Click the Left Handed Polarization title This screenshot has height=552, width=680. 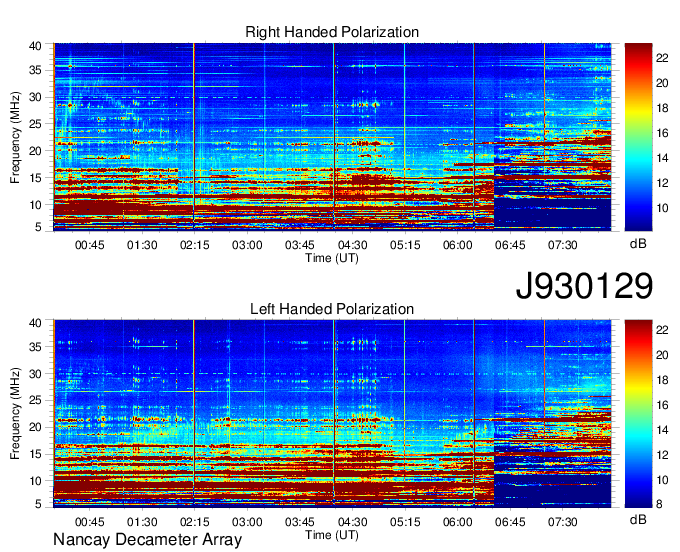[332, 309]
